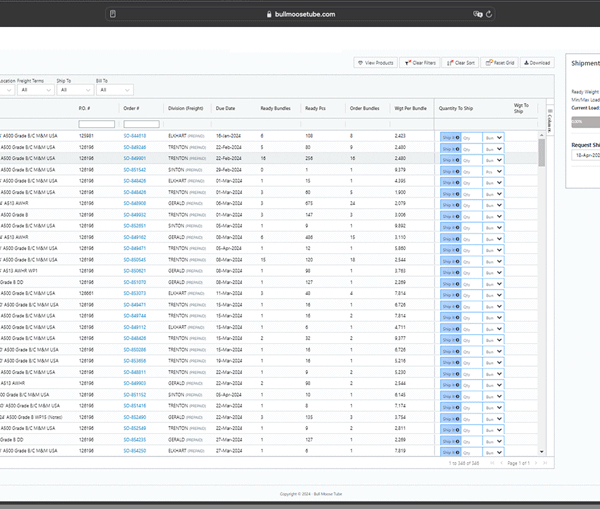600x509 pixels.
Task: Jump to the last page using the pagination arrow
Action: pos(543,464)
